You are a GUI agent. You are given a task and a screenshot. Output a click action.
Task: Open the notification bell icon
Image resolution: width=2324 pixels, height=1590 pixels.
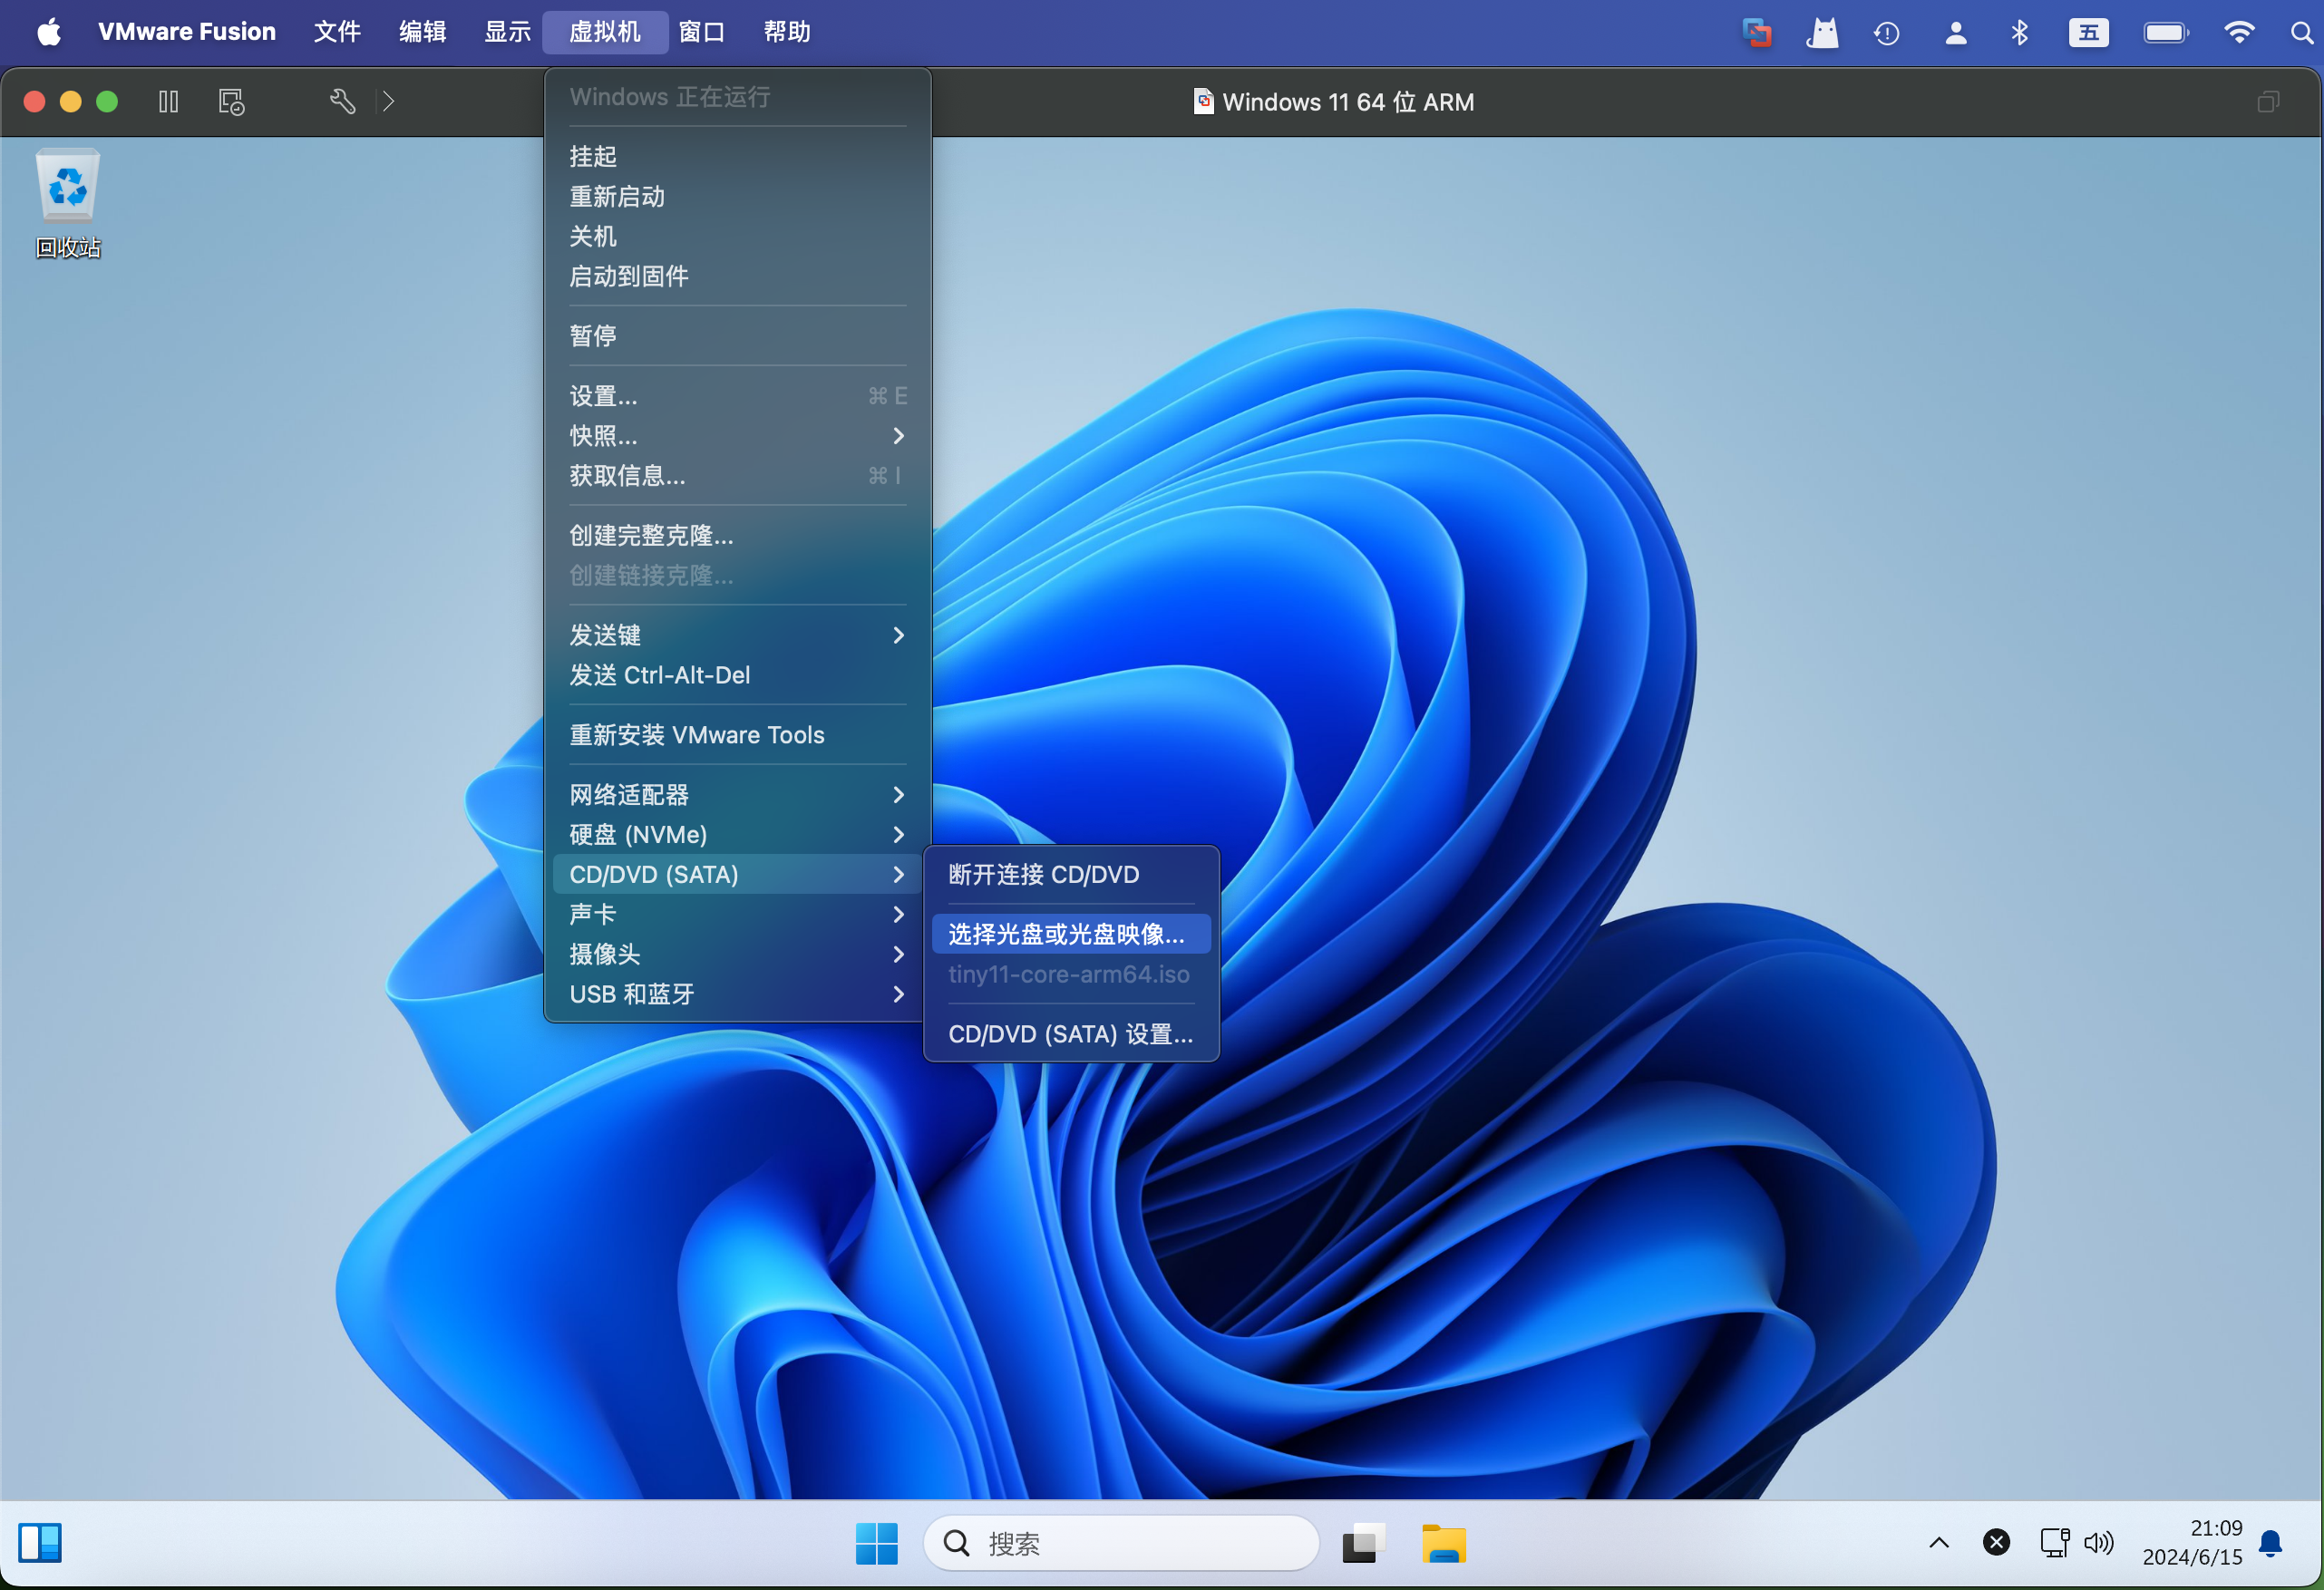(x=2271, y=1544)
